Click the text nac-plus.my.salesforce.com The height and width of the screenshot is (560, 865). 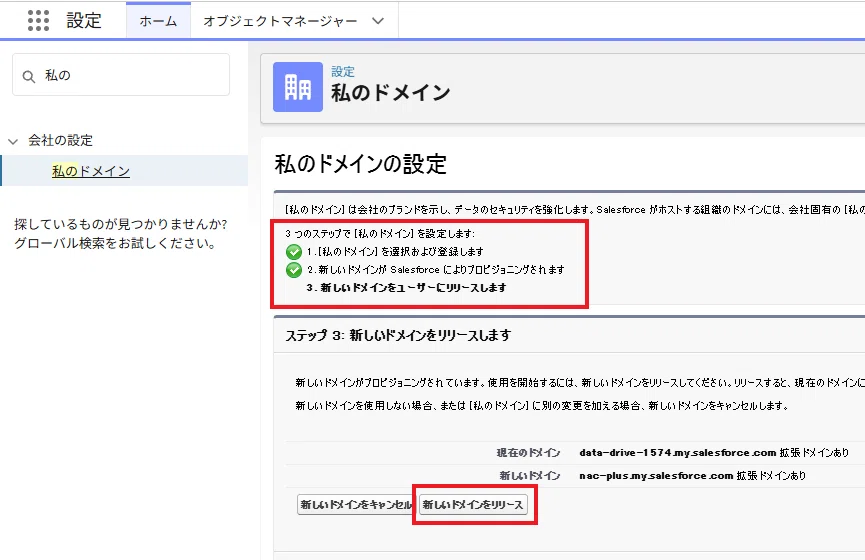click(656, 476)
